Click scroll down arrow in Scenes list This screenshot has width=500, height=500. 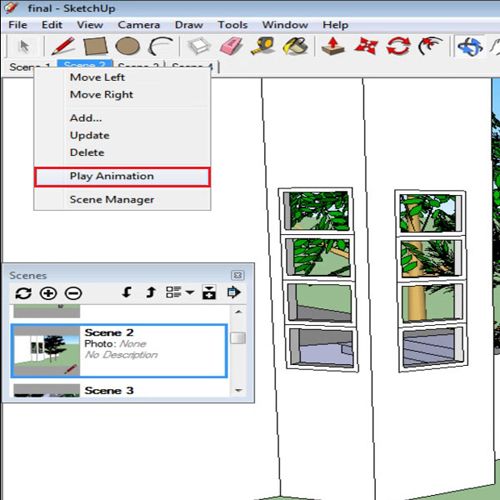pyautogui.click(x=238, y=390)
